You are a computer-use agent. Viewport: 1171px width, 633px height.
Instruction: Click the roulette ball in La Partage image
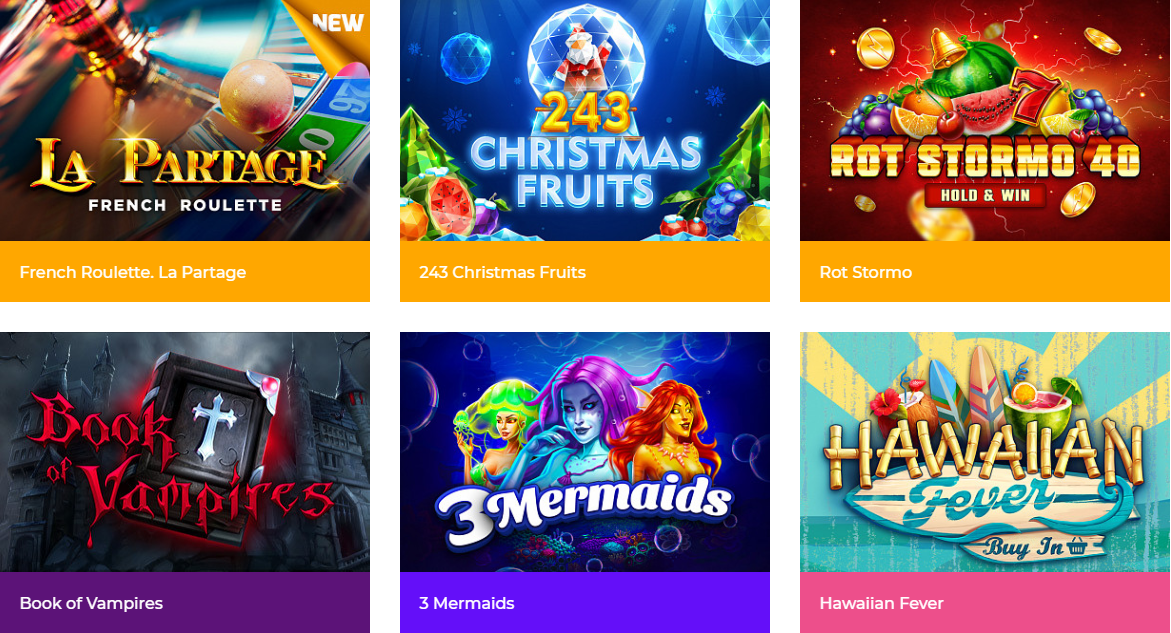256,96
